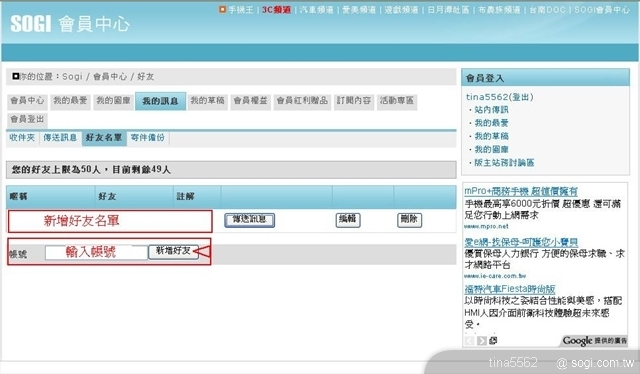Visit the 日月潭社區 link at top
Image resolution: width=640 pixels, height=374 pixels.
coord(448,9)
